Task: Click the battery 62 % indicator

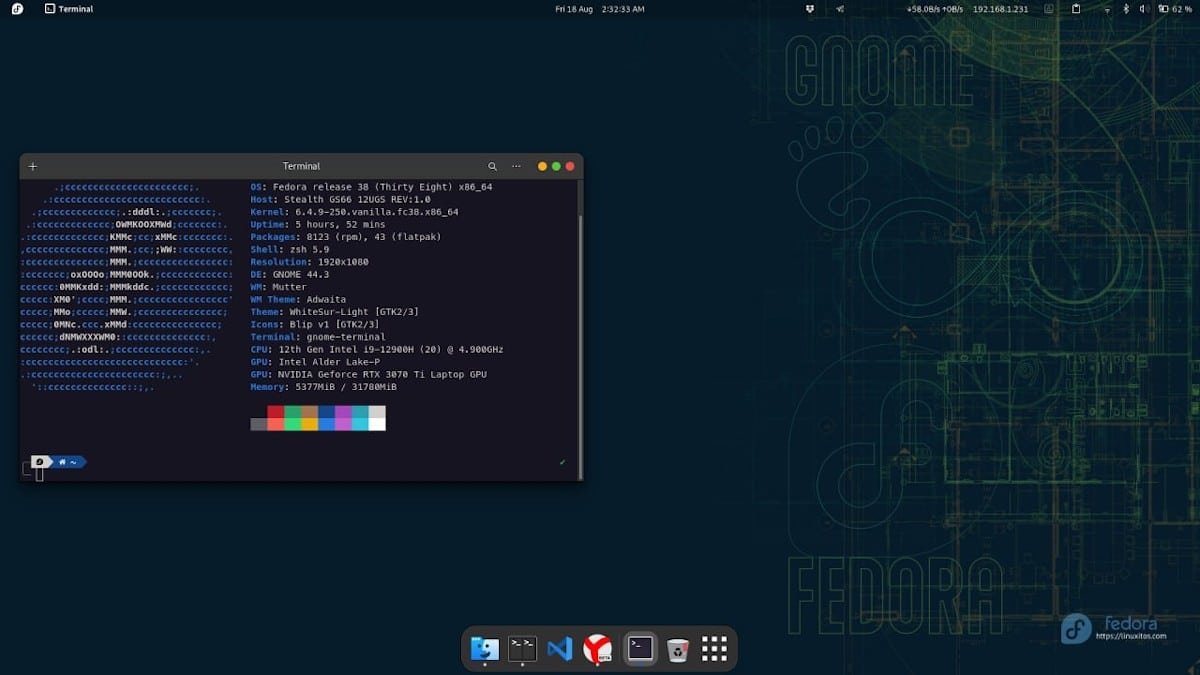Action: (x=1174, y=9)
